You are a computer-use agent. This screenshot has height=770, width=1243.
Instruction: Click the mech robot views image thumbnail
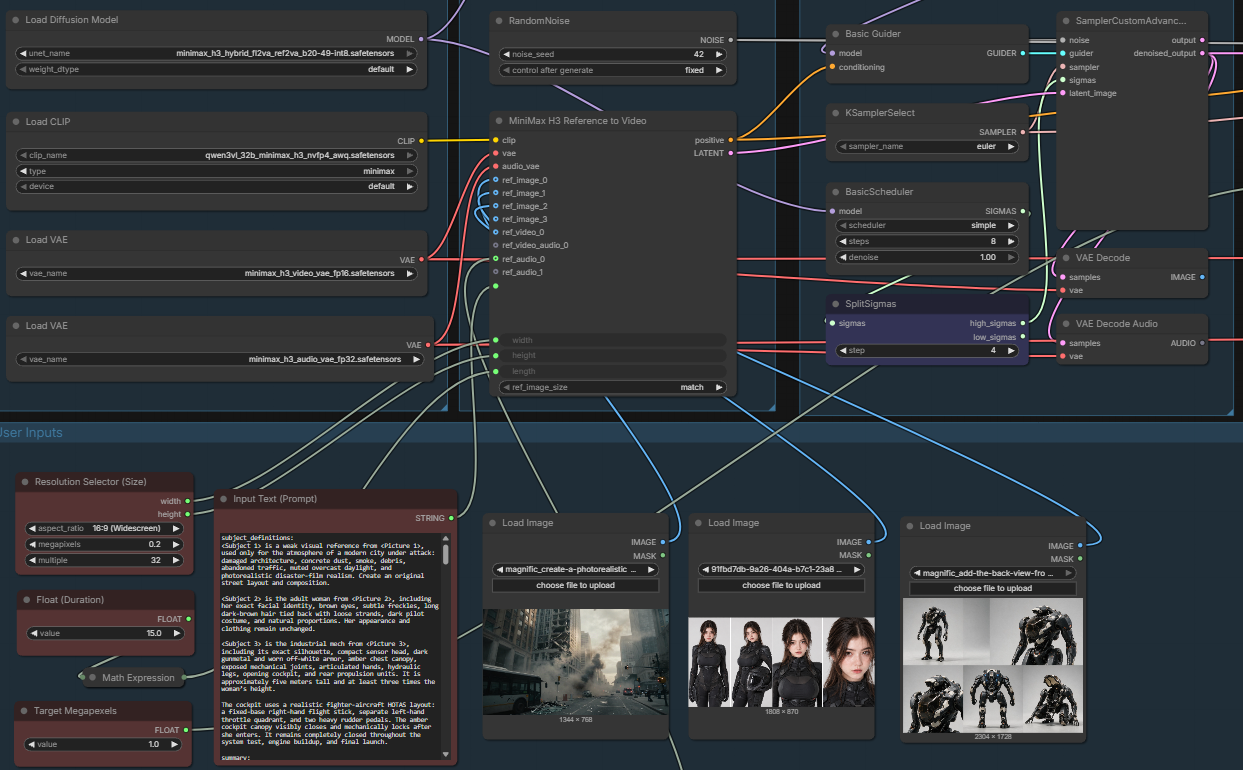coord(993,665)
